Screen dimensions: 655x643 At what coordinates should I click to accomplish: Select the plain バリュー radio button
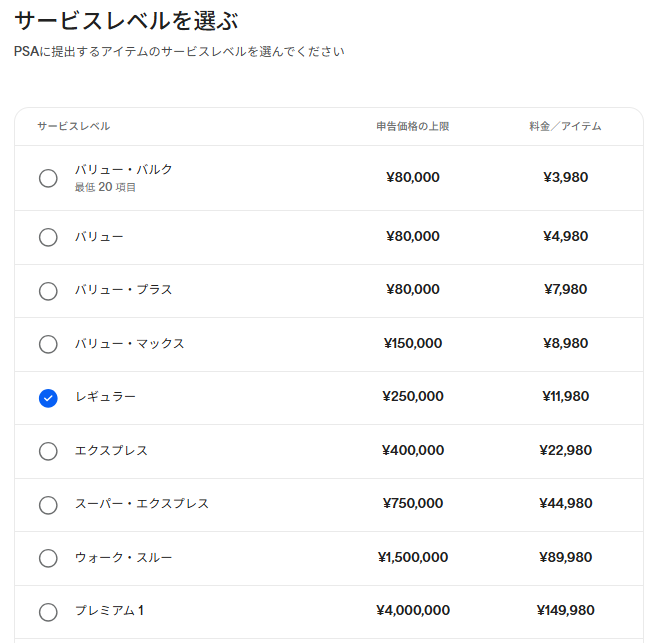(48, 237)
